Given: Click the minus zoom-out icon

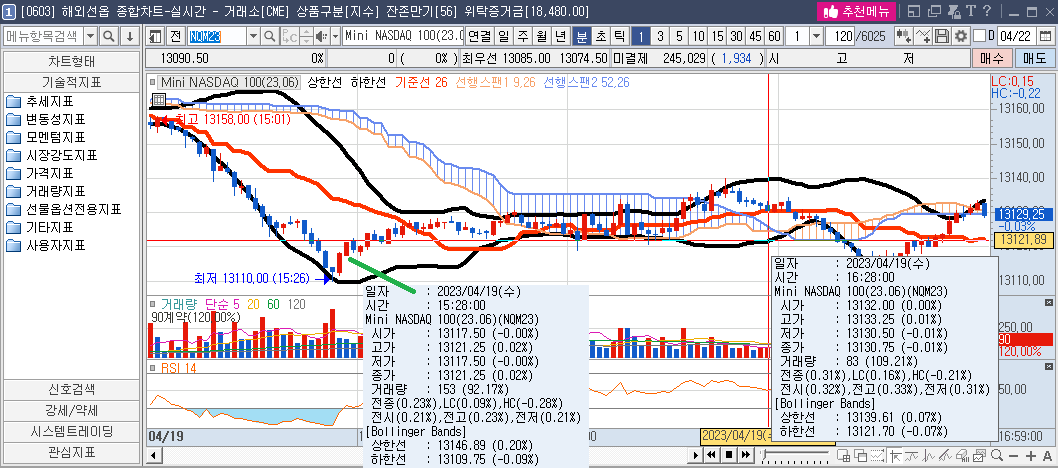Looking at the screenshot, I should point(1013,455).
